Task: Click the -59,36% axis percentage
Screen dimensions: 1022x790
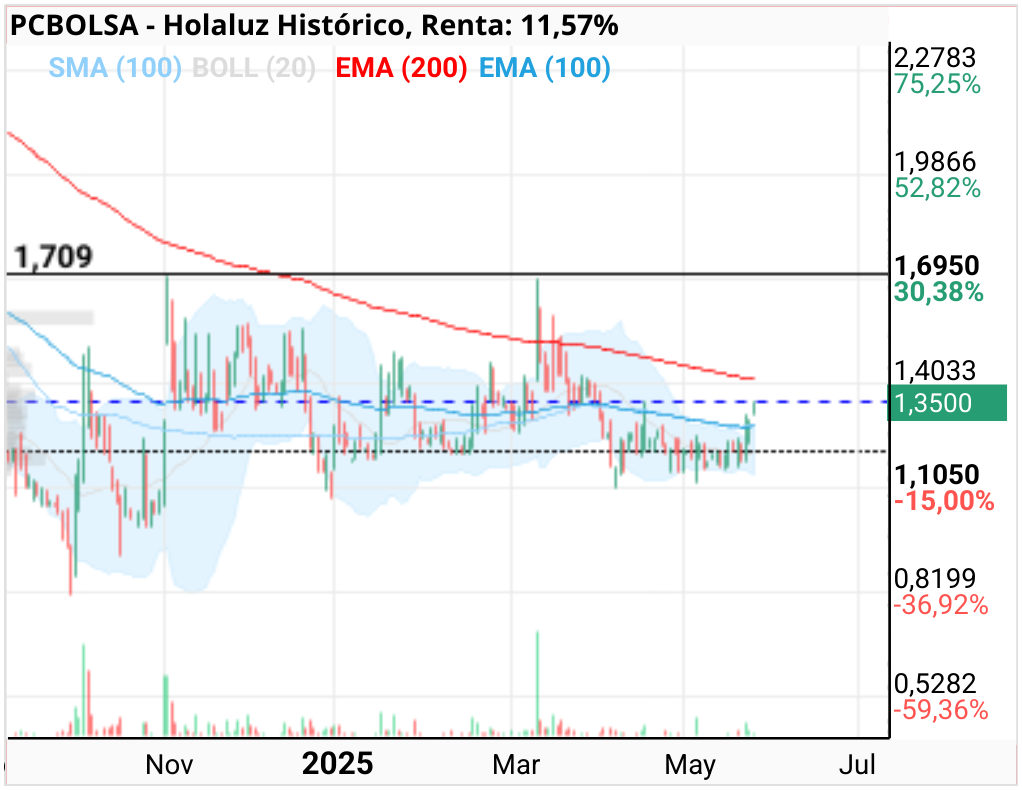Action: [x=941, y=709]
